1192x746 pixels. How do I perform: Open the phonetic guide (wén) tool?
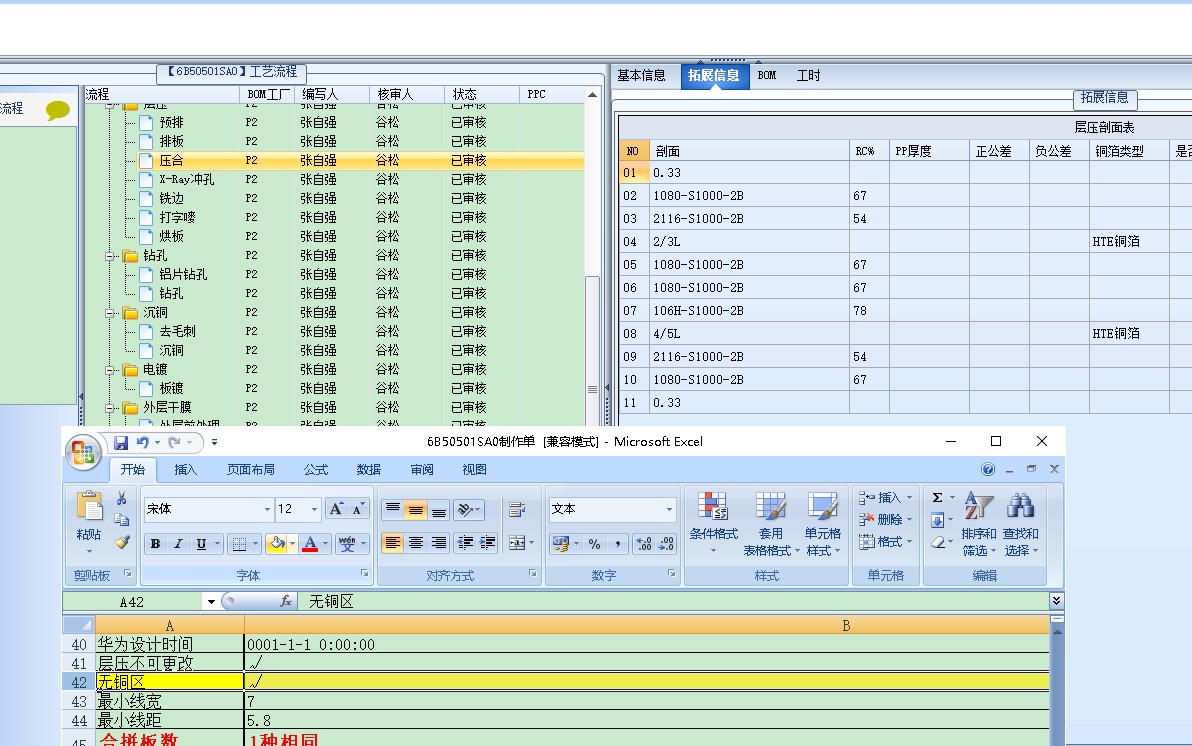click(x=347, y=544)
